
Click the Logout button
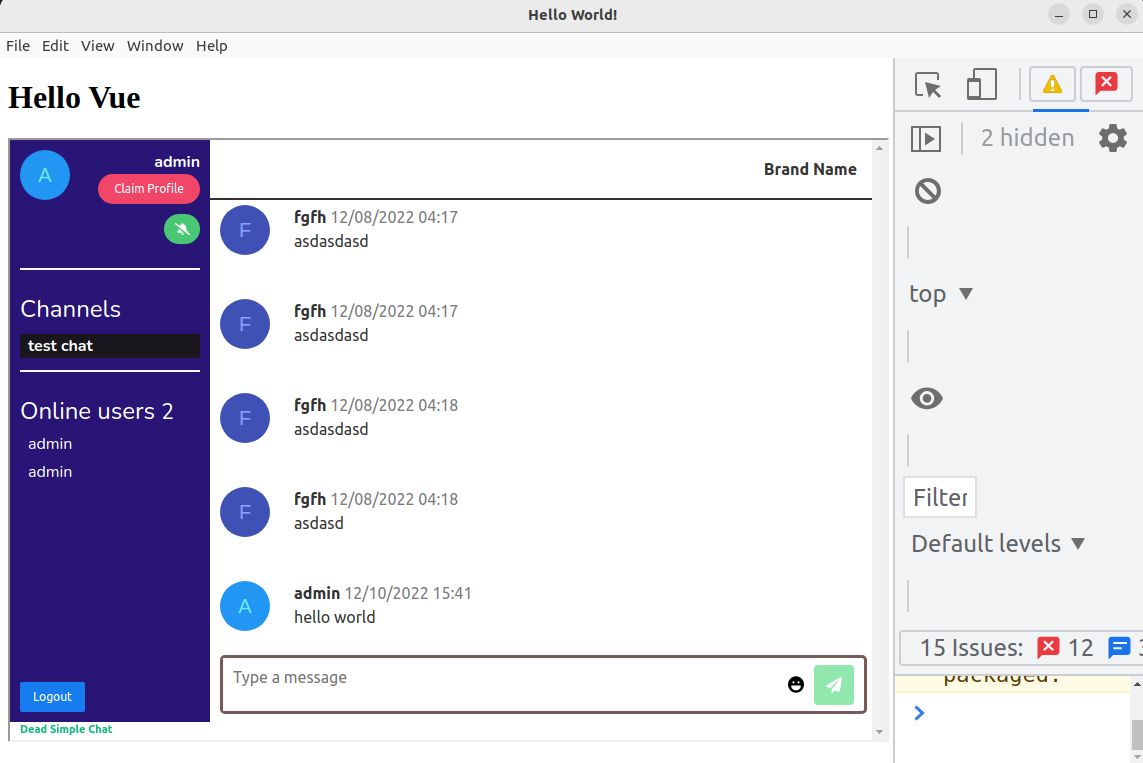tap(52, 697)
